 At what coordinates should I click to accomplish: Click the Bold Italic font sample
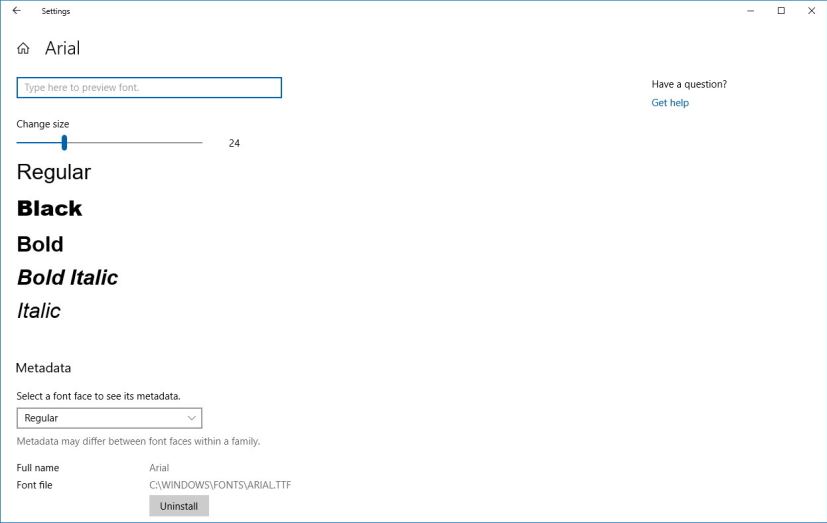(x=68, y=277)
